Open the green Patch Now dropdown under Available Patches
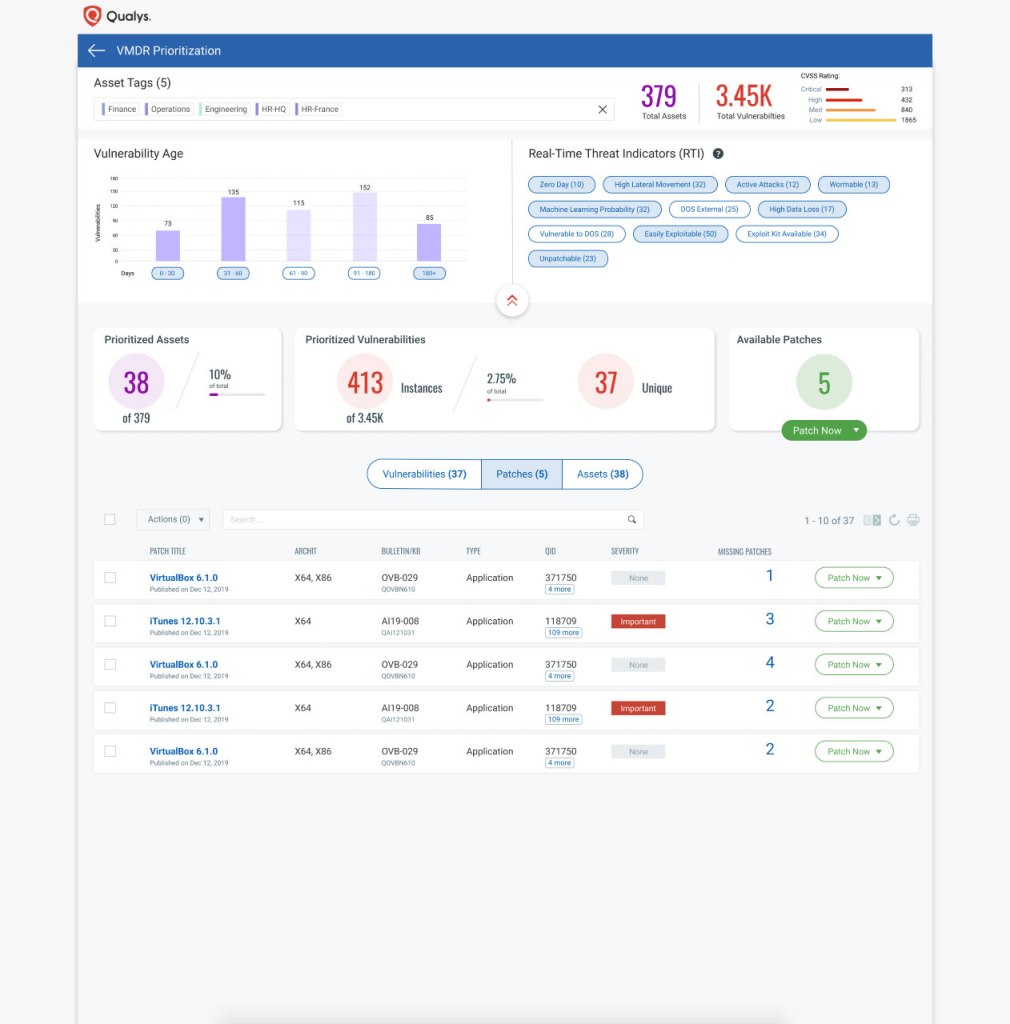This screenshot has height=1024, width=1010. [x=824, y=431]
